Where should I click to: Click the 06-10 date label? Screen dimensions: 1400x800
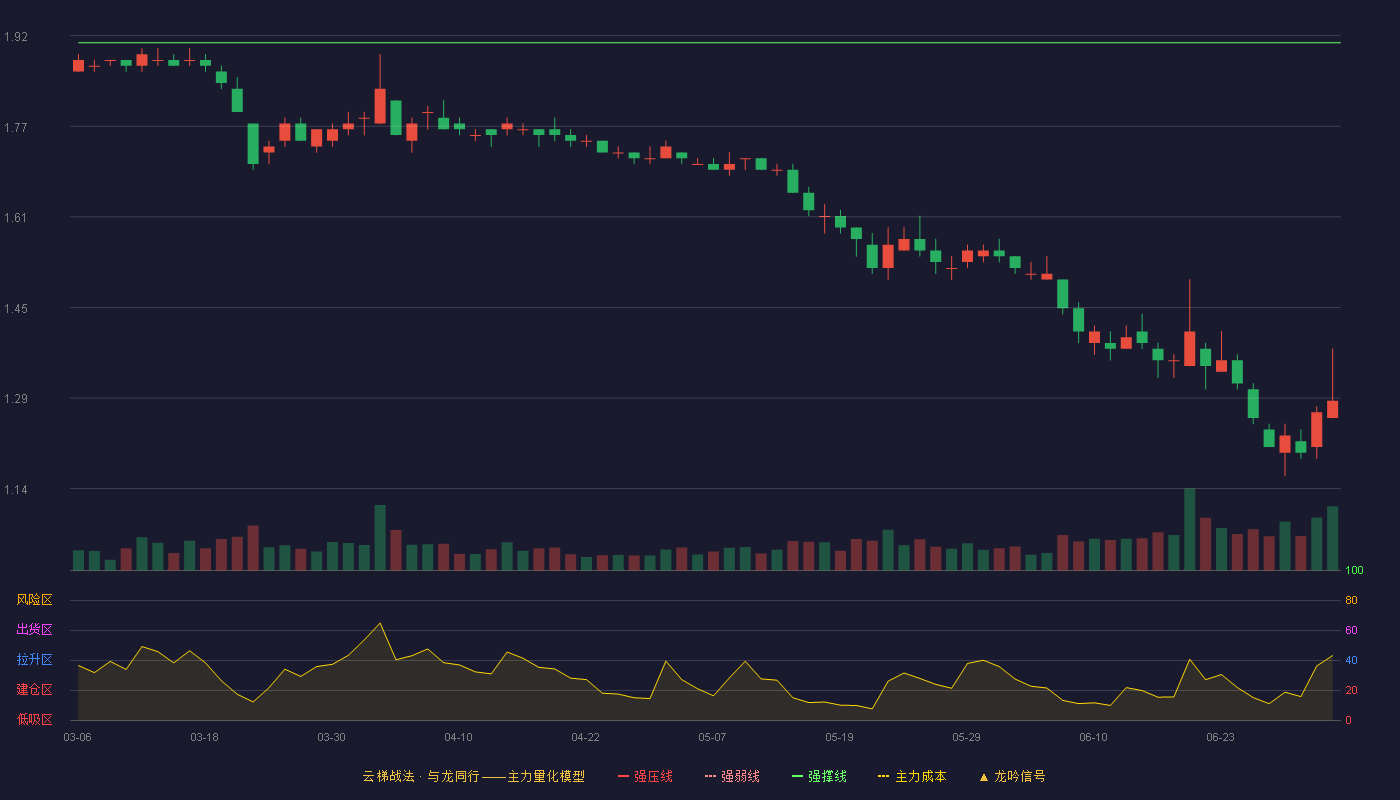pos(1093,737)
